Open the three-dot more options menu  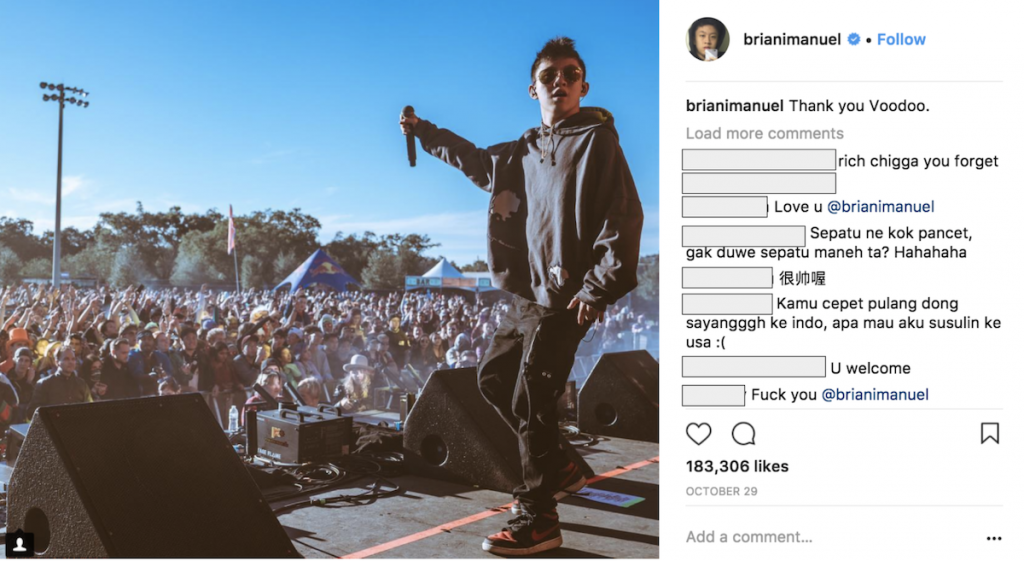tap(993, 538)
